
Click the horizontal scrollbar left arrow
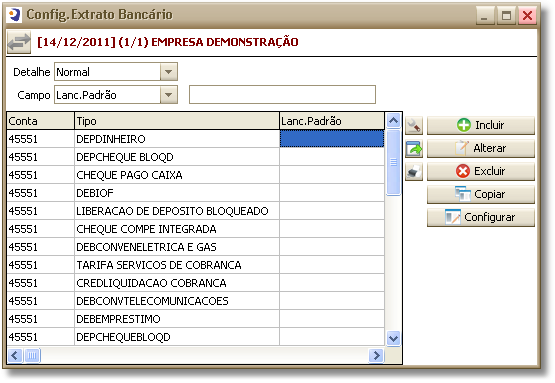(15, 355)
